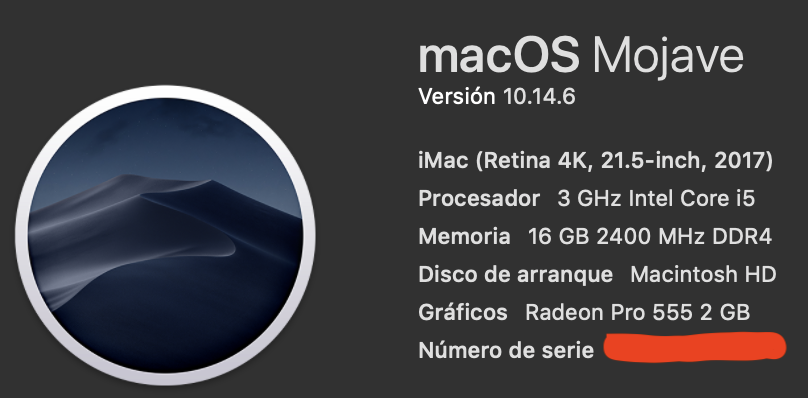The height and width of the screenshot is (398, 808).
Task: Click the Memoria label
Action: tap(464, 237)
